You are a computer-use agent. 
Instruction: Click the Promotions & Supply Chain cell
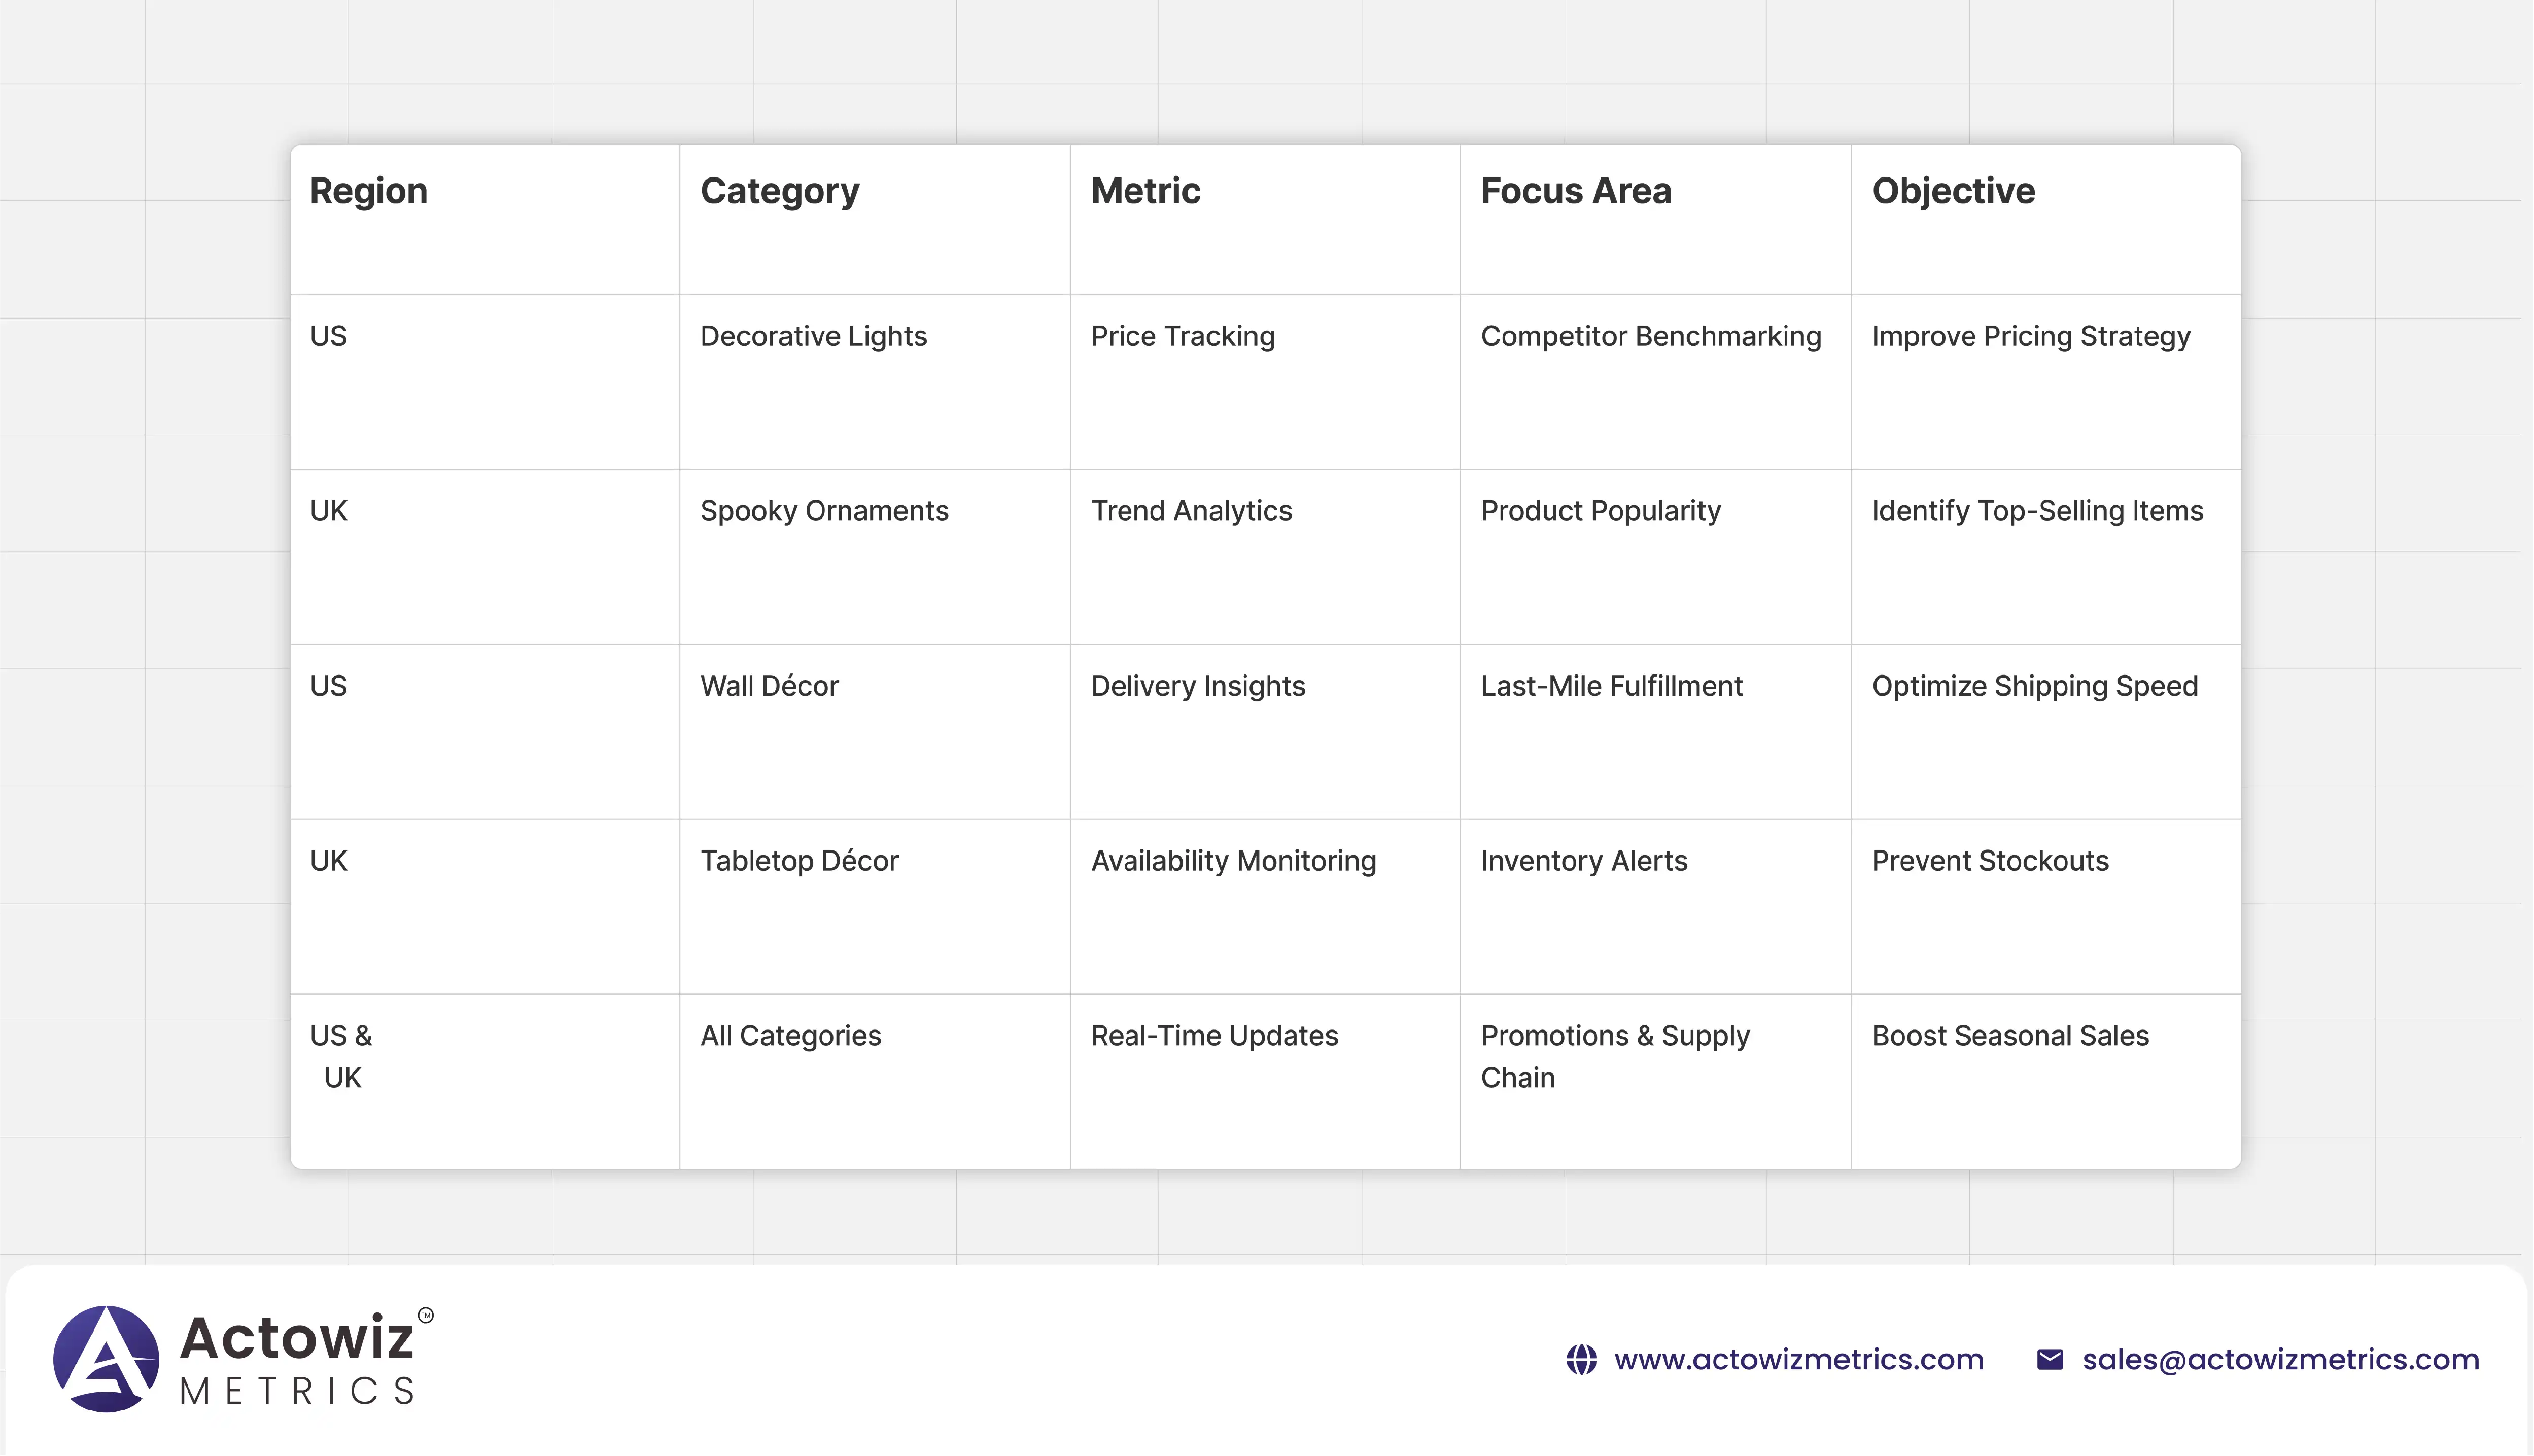tap(1614, 1056)
